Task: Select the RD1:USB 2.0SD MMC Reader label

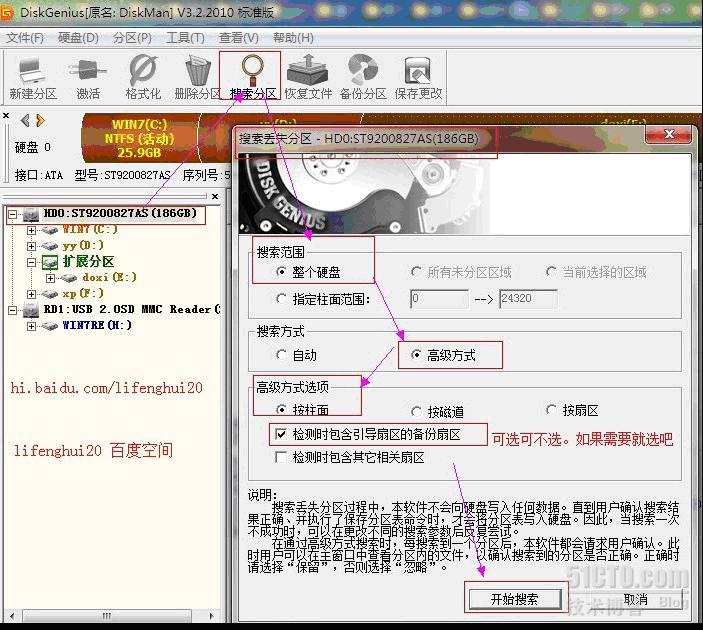Action: (132, 309)
